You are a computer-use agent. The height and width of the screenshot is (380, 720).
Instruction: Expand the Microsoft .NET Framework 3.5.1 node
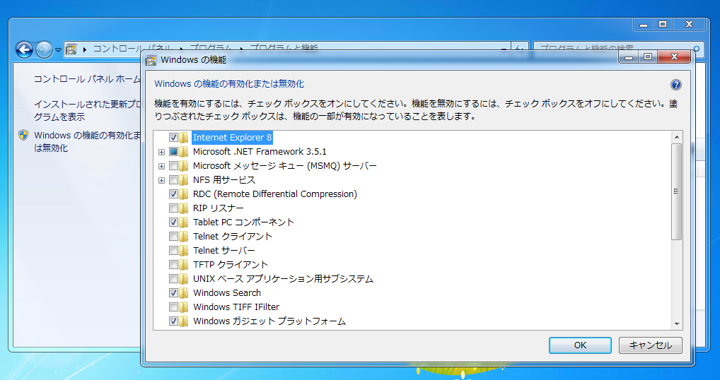click(161, 152)
